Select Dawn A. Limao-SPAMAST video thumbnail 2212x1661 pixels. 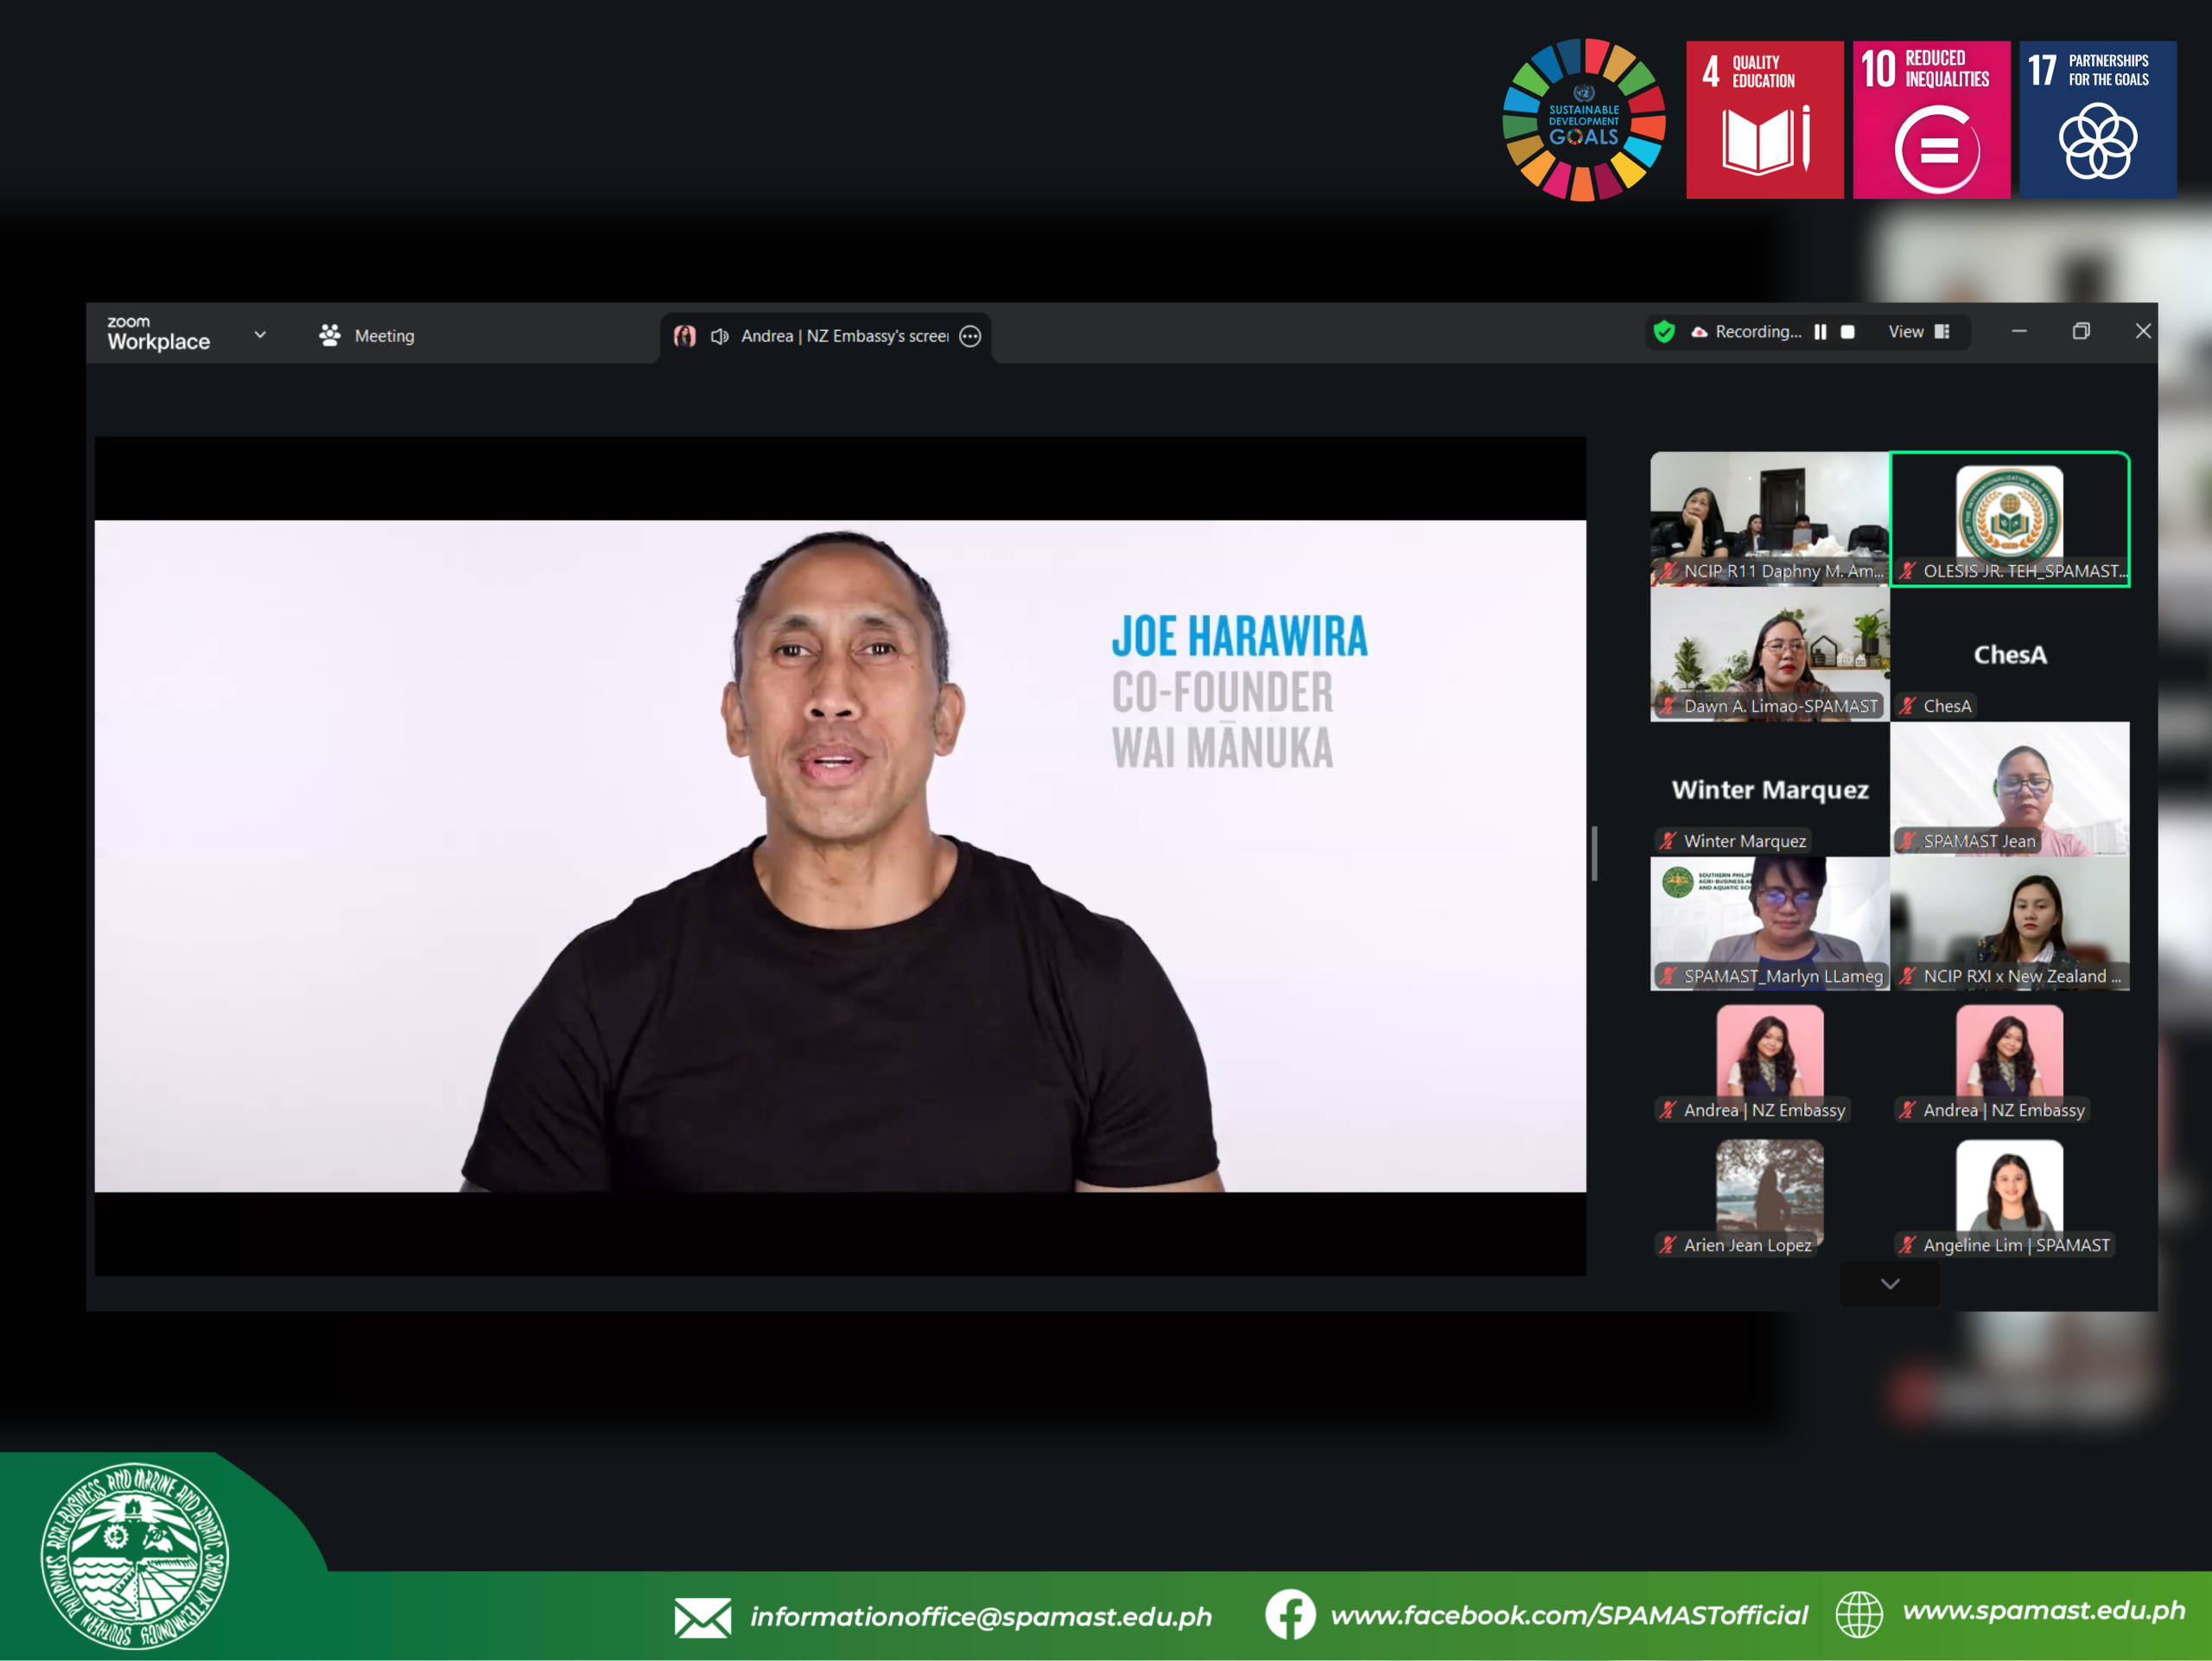pyautogui.click(x=1769, y=652)
